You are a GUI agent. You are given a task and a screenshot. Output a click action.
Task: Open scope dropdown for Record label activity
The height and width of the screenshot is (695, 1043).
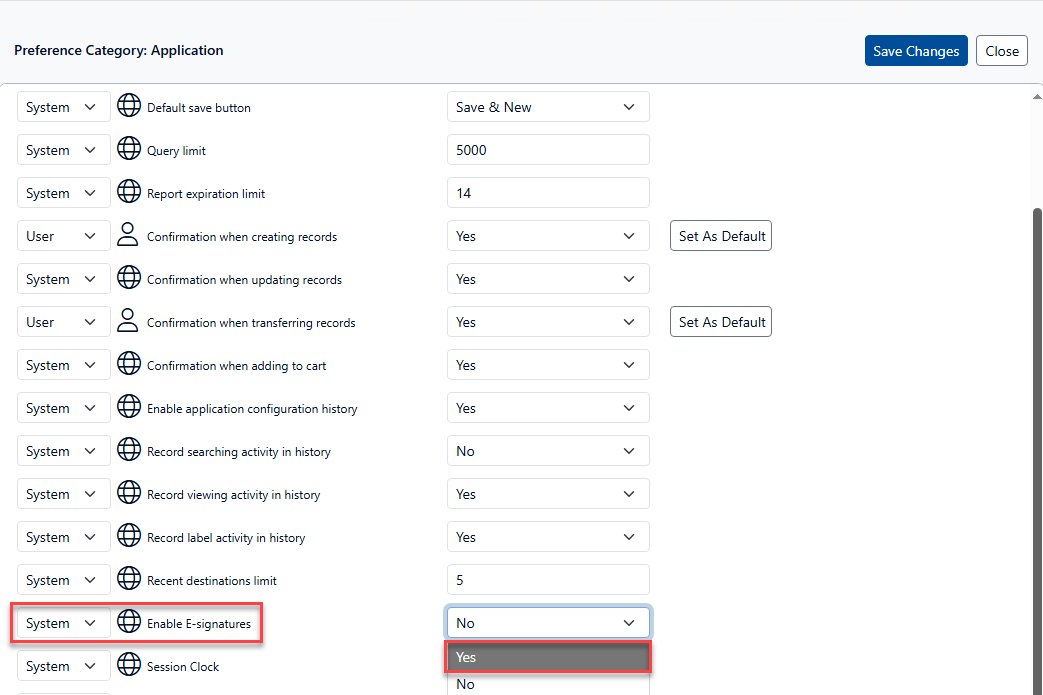[x=64, y=537]
